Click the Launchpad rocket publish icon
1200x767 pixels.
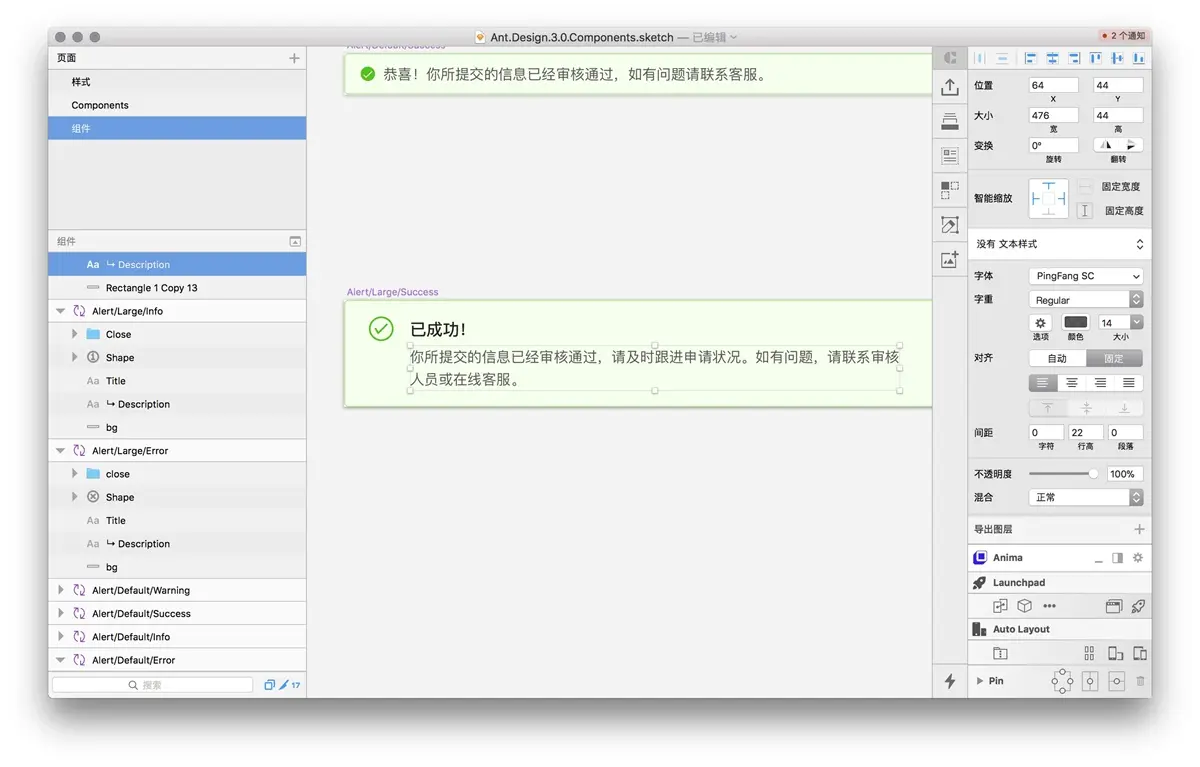coord(1138,606)
